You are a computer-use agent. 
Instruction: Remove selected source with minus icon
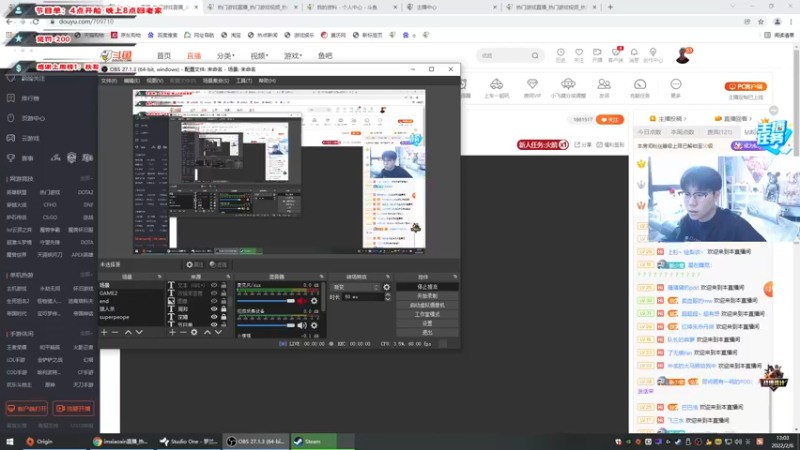(x=183, y=332)
